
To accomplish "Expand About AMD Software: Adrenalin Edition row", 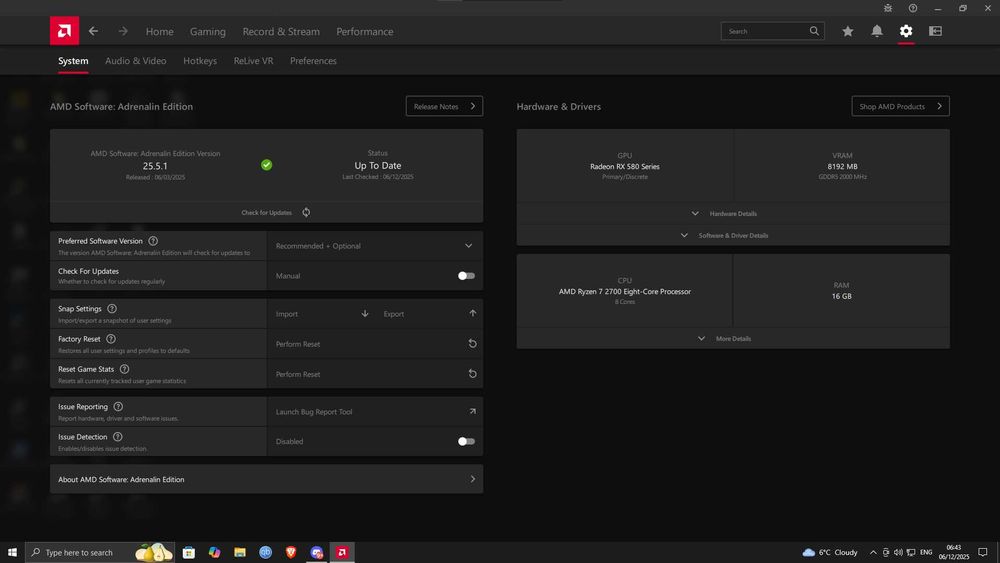I will tap(267, 479).
